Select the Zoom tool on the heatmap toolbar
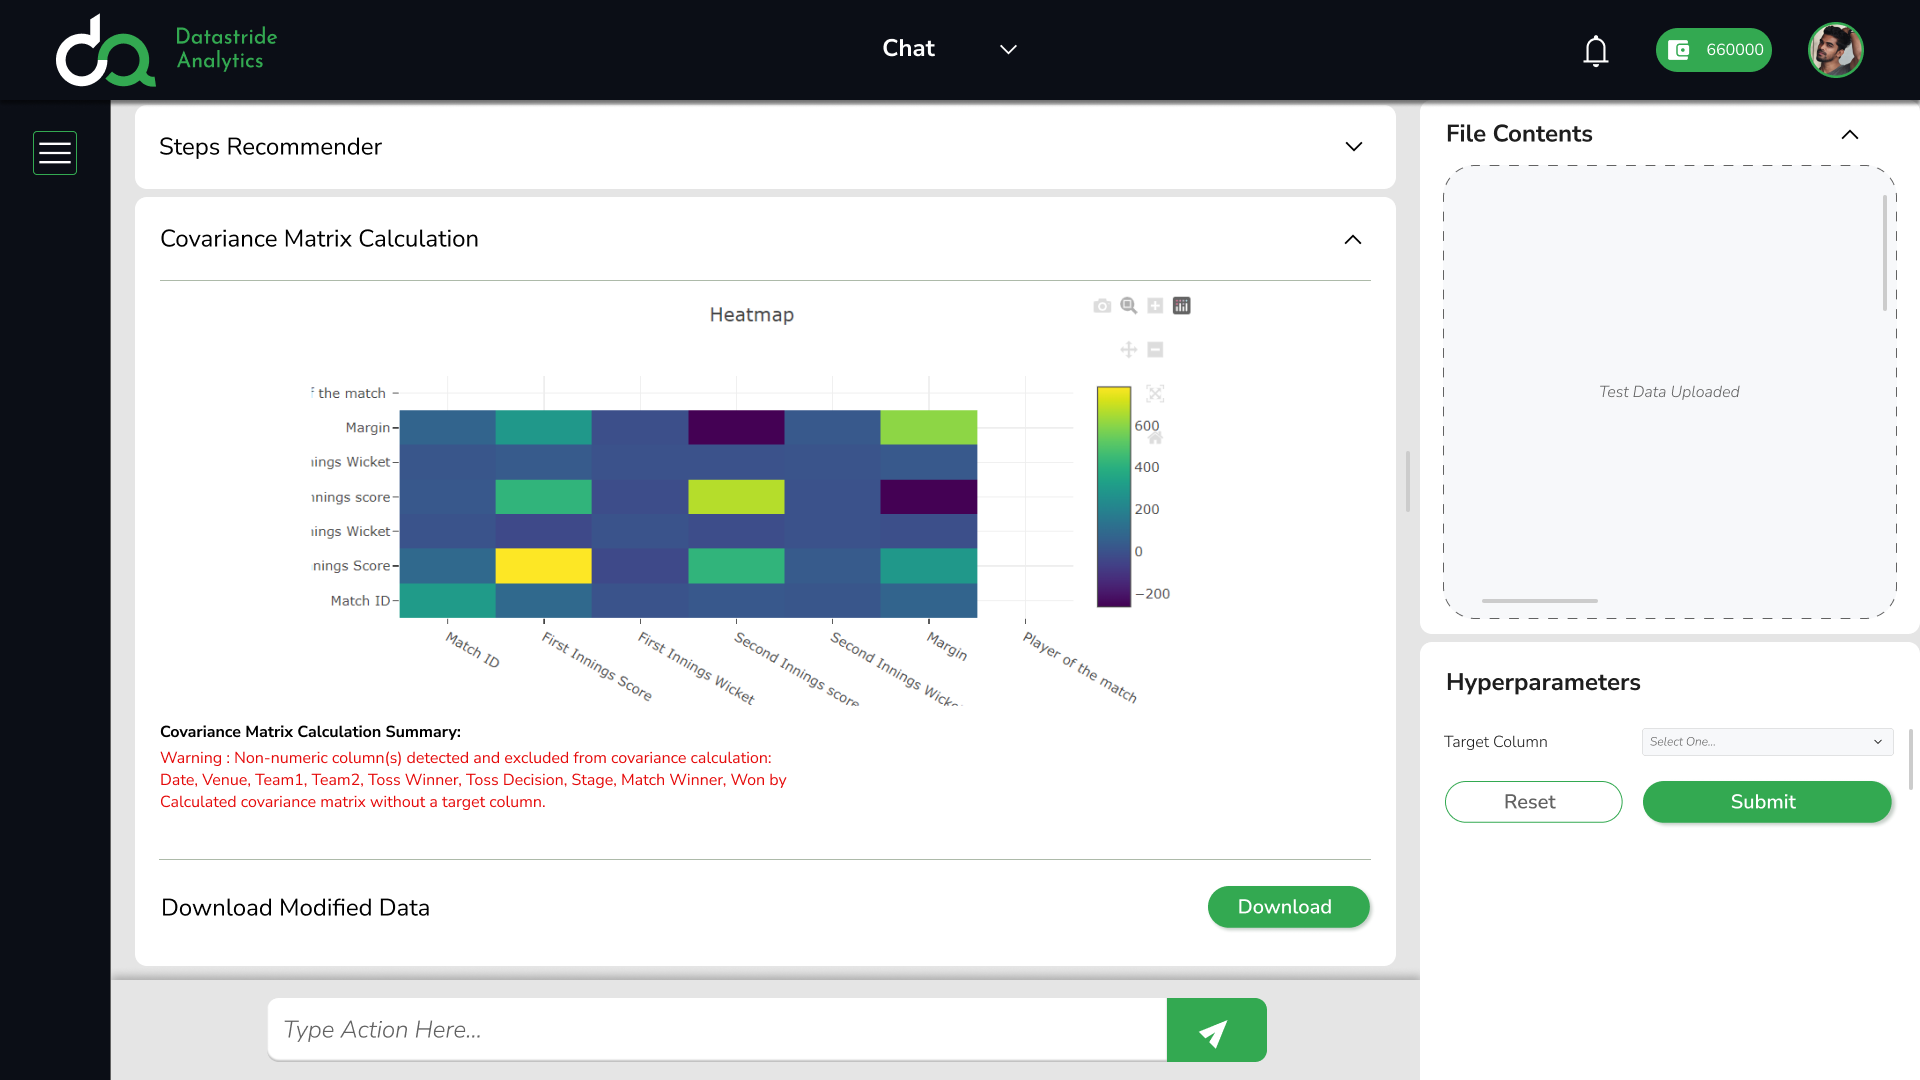 tap(1128, 306)
